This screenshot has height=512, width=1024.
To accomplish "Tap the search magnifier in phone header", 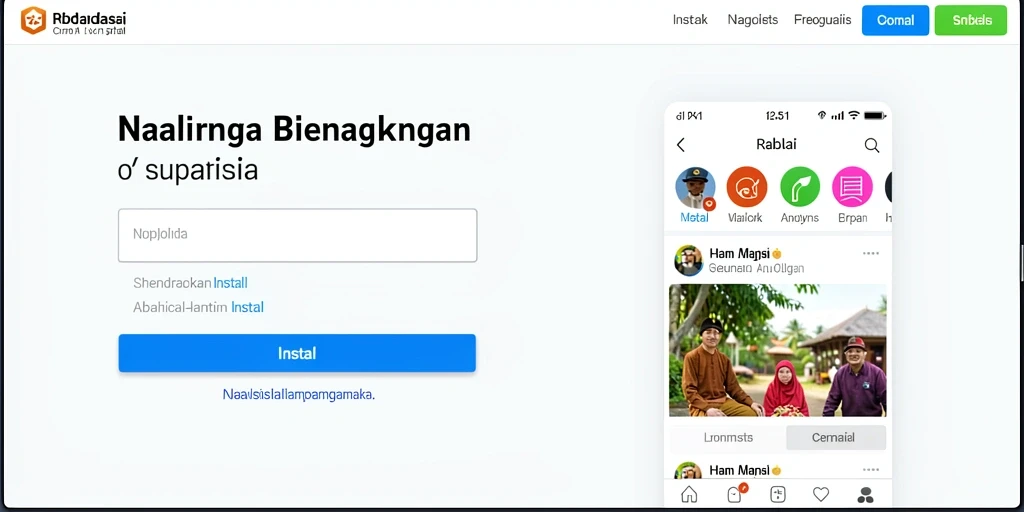I will coord(872,145).
